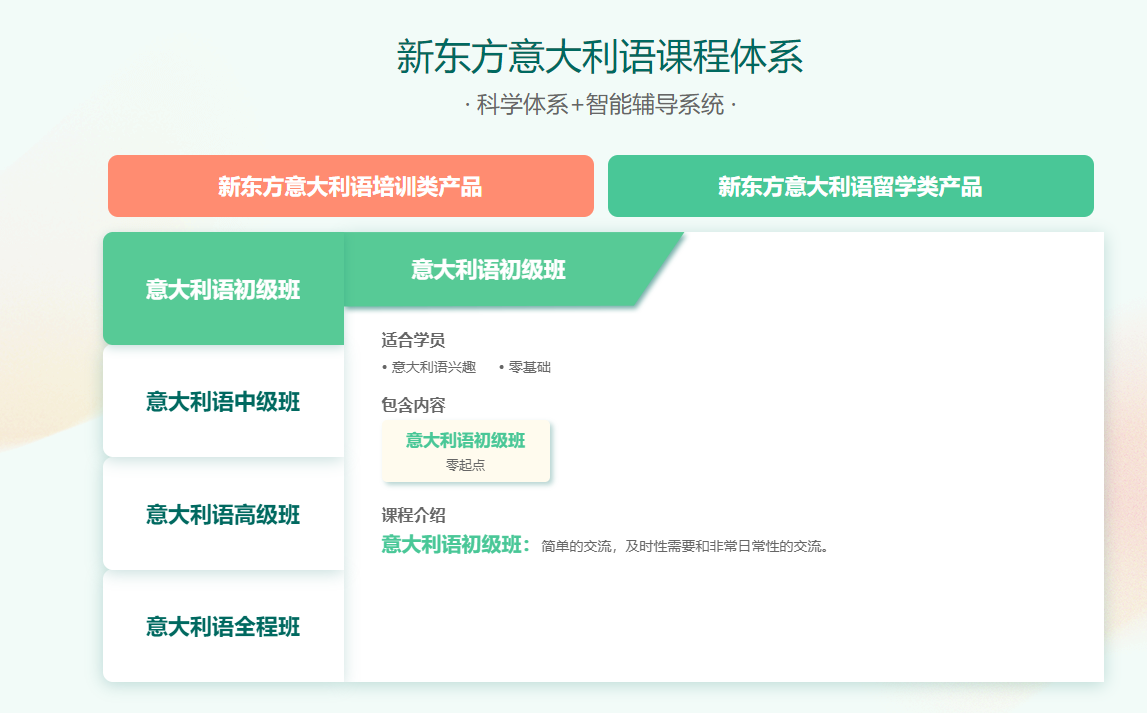
Task: Click the page title 新东方意大利语课程体系
Action: click(600, 57)
